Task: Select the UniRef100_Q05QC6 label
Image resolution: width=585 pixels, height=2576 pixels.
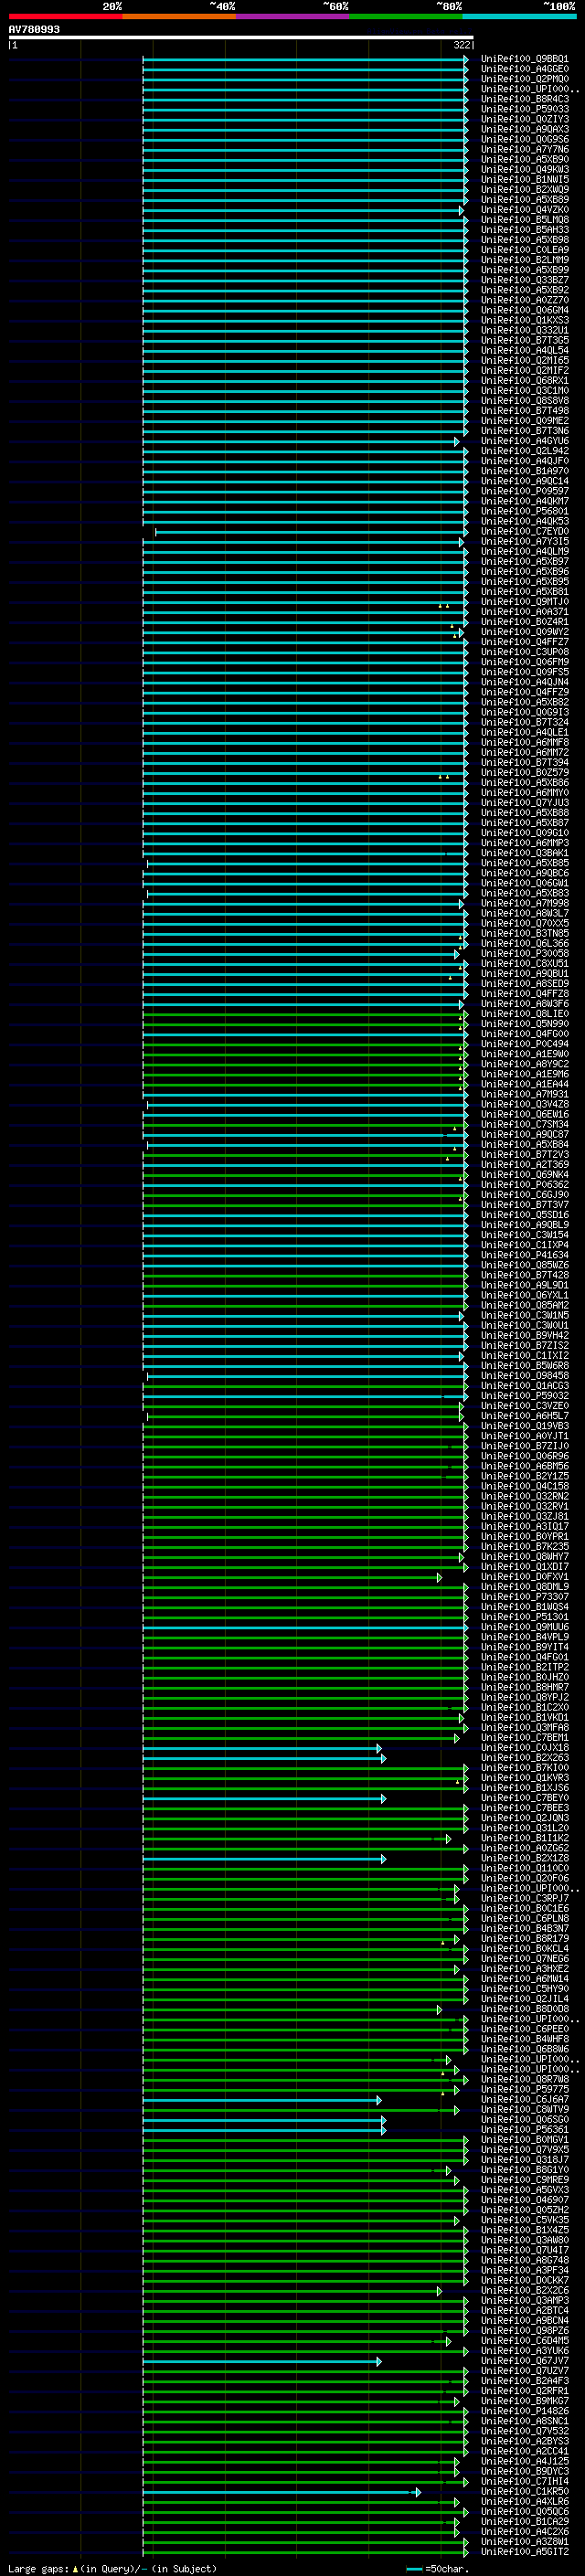Action: [x=525, y=2512]
